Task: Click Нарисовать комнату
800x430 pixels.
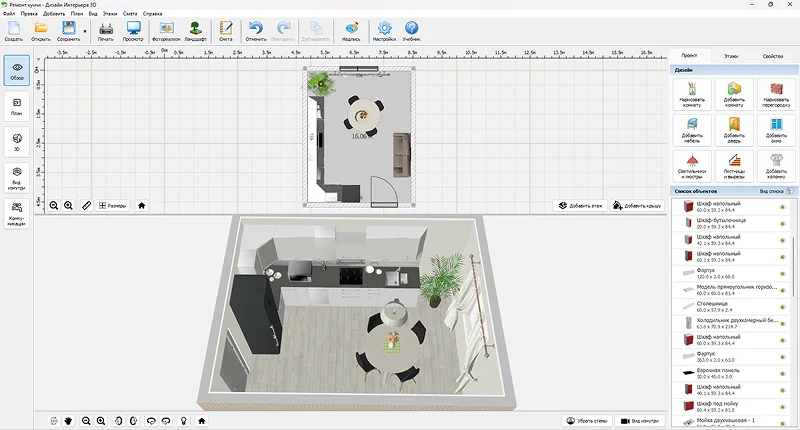Action: click(x=692, y=94)
